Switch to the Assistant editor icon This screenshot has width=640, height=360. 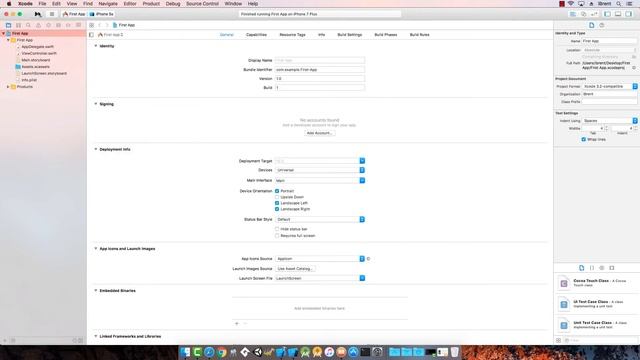[x=583, y=14]
